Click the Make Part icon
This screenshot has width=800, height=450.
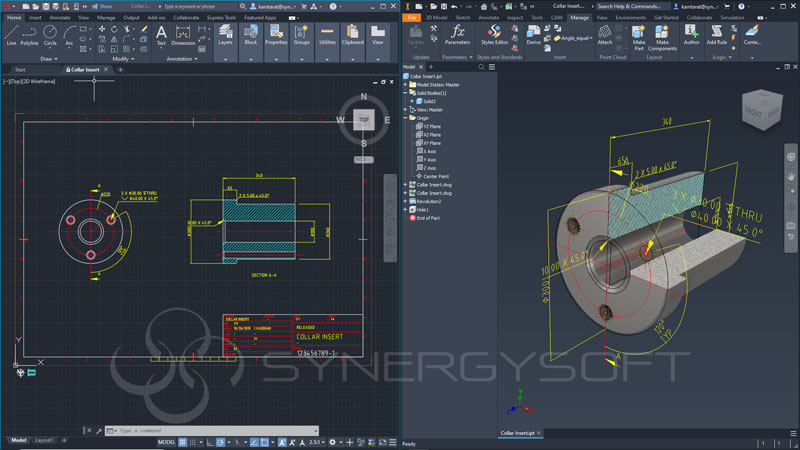tap(639, 34)
